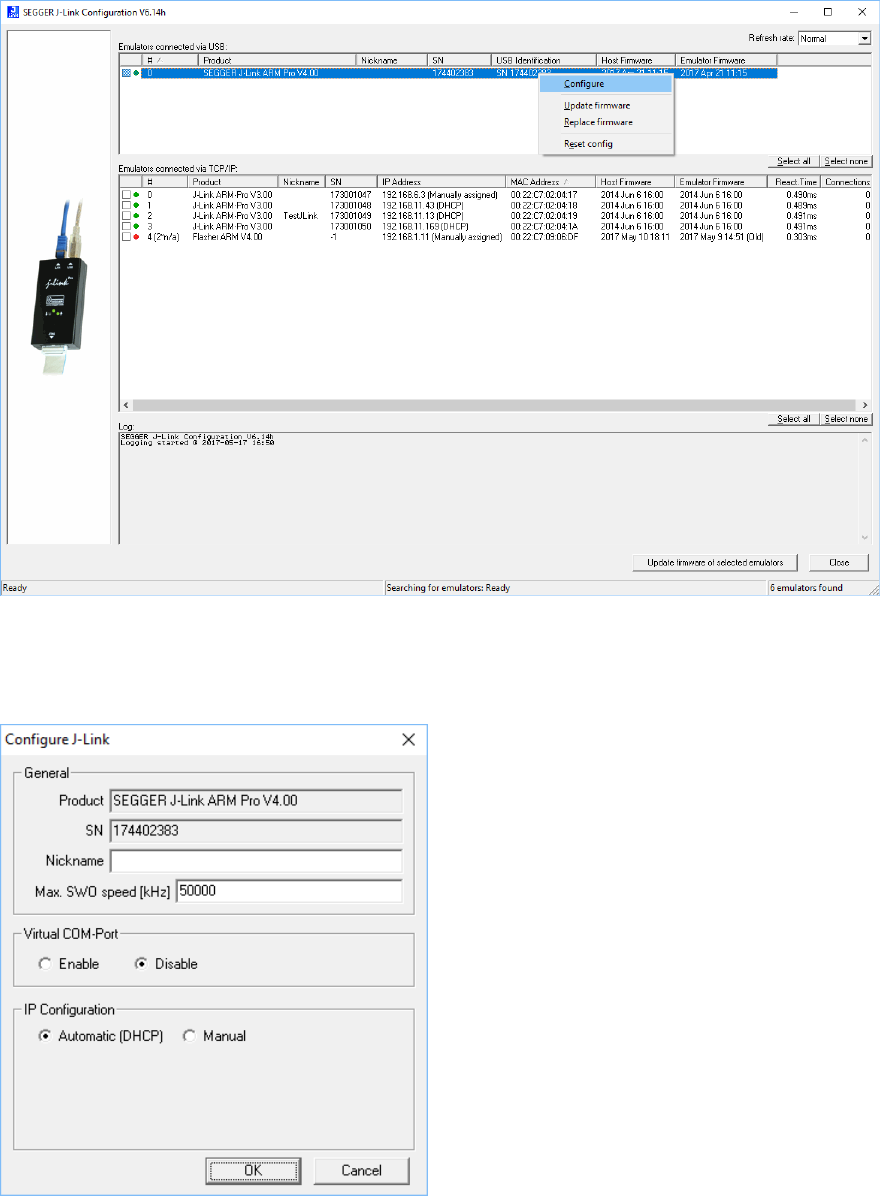880x1196 pixels.
Task: Click left arrow of the horizontal scrollbar
Action: [x=124, y=405]
